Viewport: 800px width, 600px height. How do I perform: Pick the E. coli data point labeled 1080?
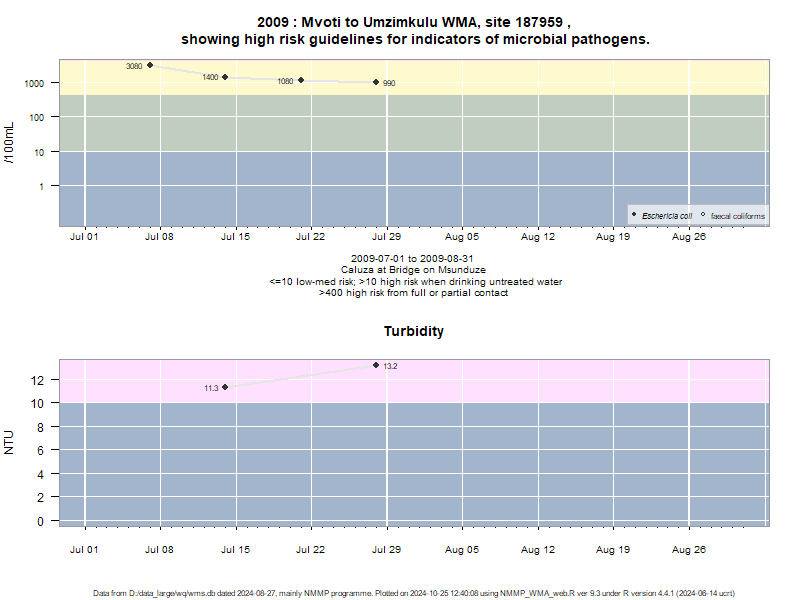(x=301, y=80)
